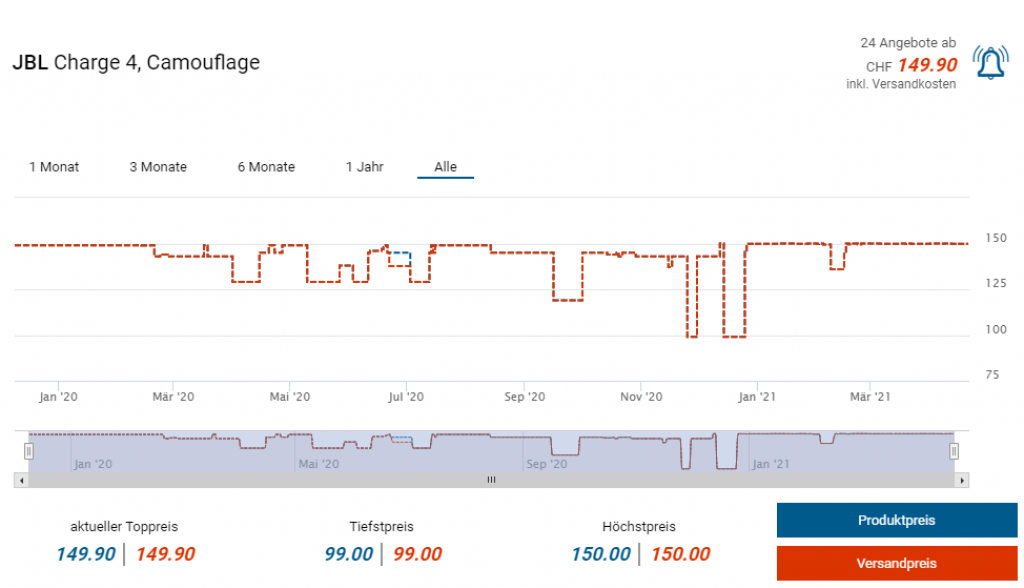Open the CHF 149.90 offer price
1024x588 pixels.
click(926, 65)
